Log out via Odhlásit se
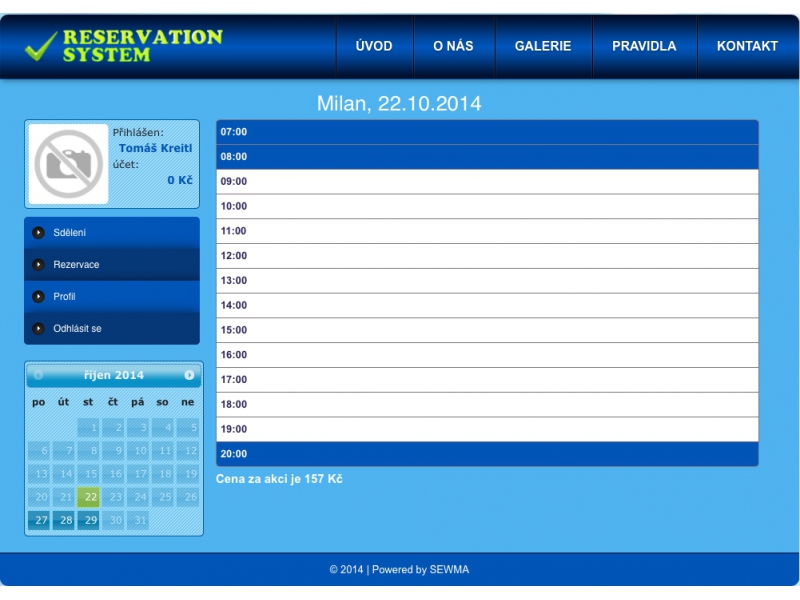800x600 pixels. point(77,329)
